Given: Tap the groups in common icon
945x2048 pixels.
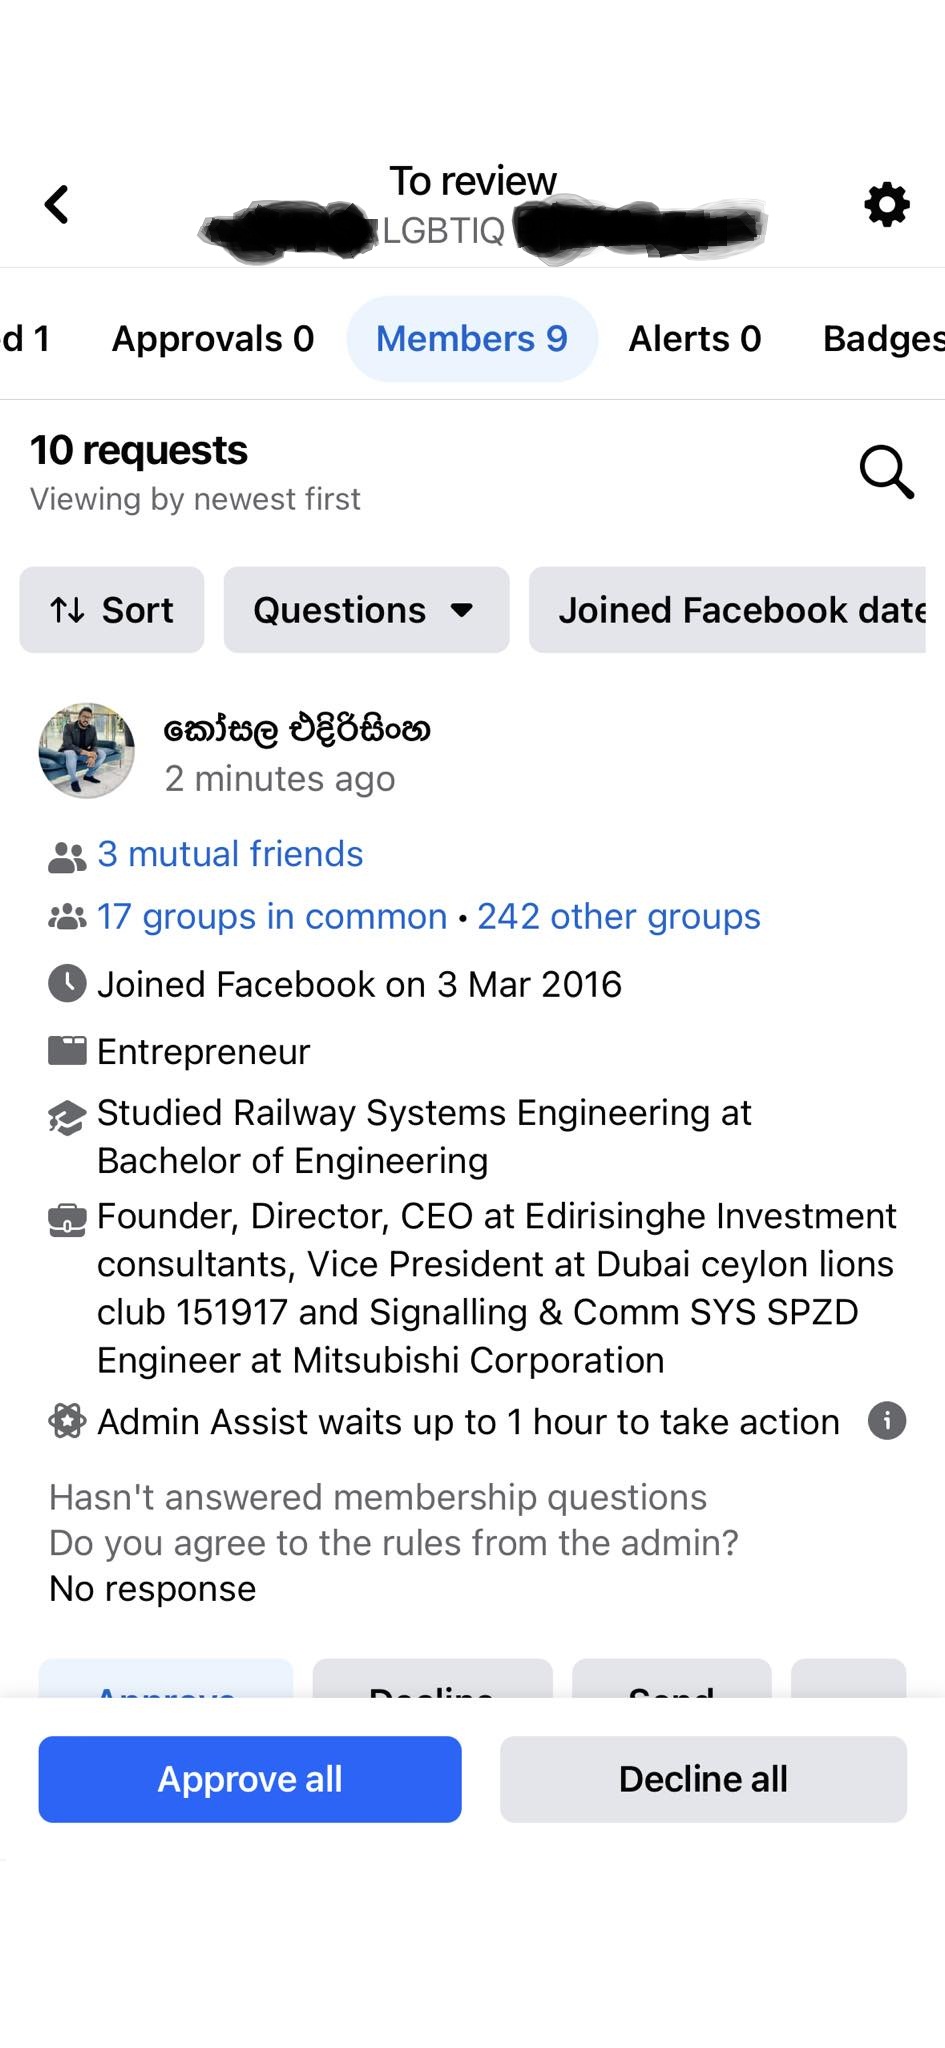Looking at the screenshot, I should [x=67, y=917].
